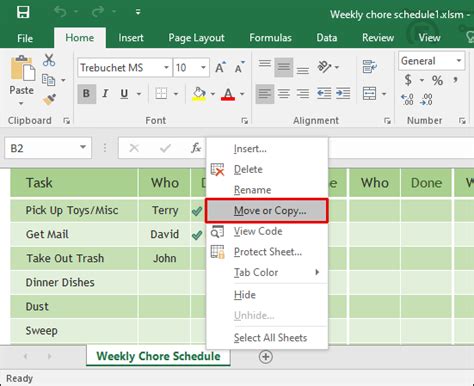Apply the red Font Color

click(x=228, y=94)
